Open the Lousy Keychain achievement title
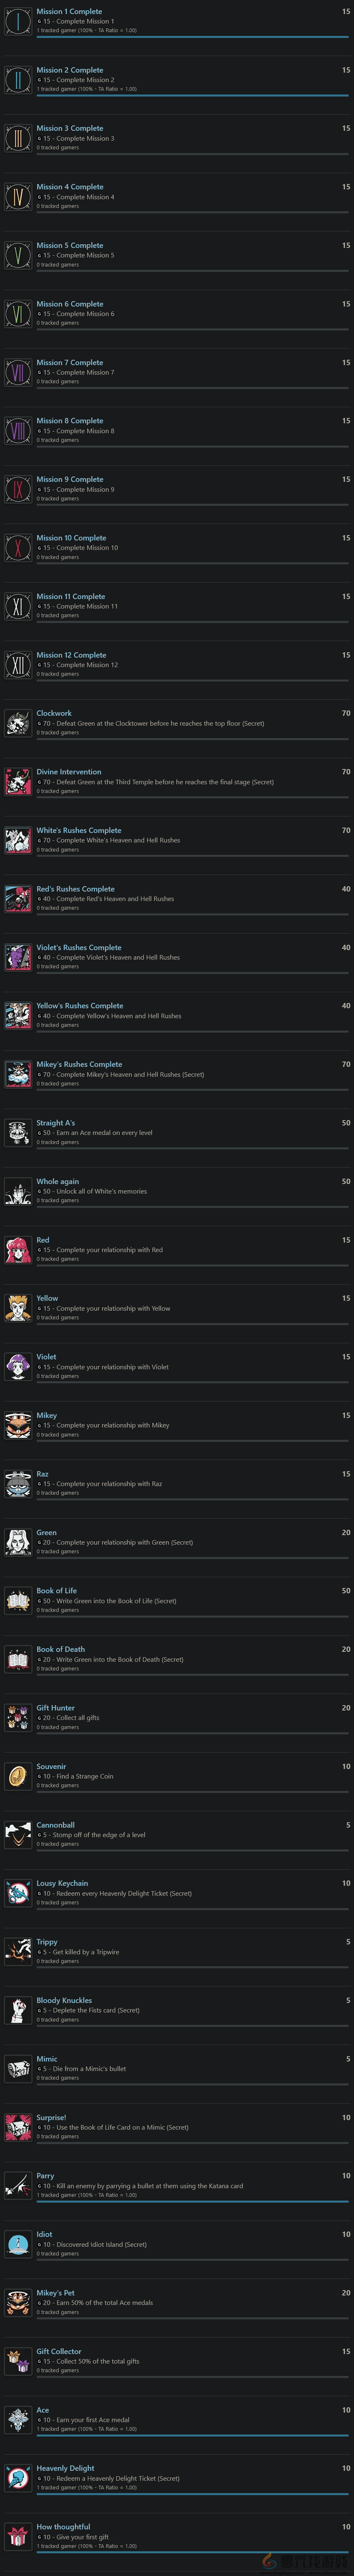The image size is (354, 2576). point(62,1883)
